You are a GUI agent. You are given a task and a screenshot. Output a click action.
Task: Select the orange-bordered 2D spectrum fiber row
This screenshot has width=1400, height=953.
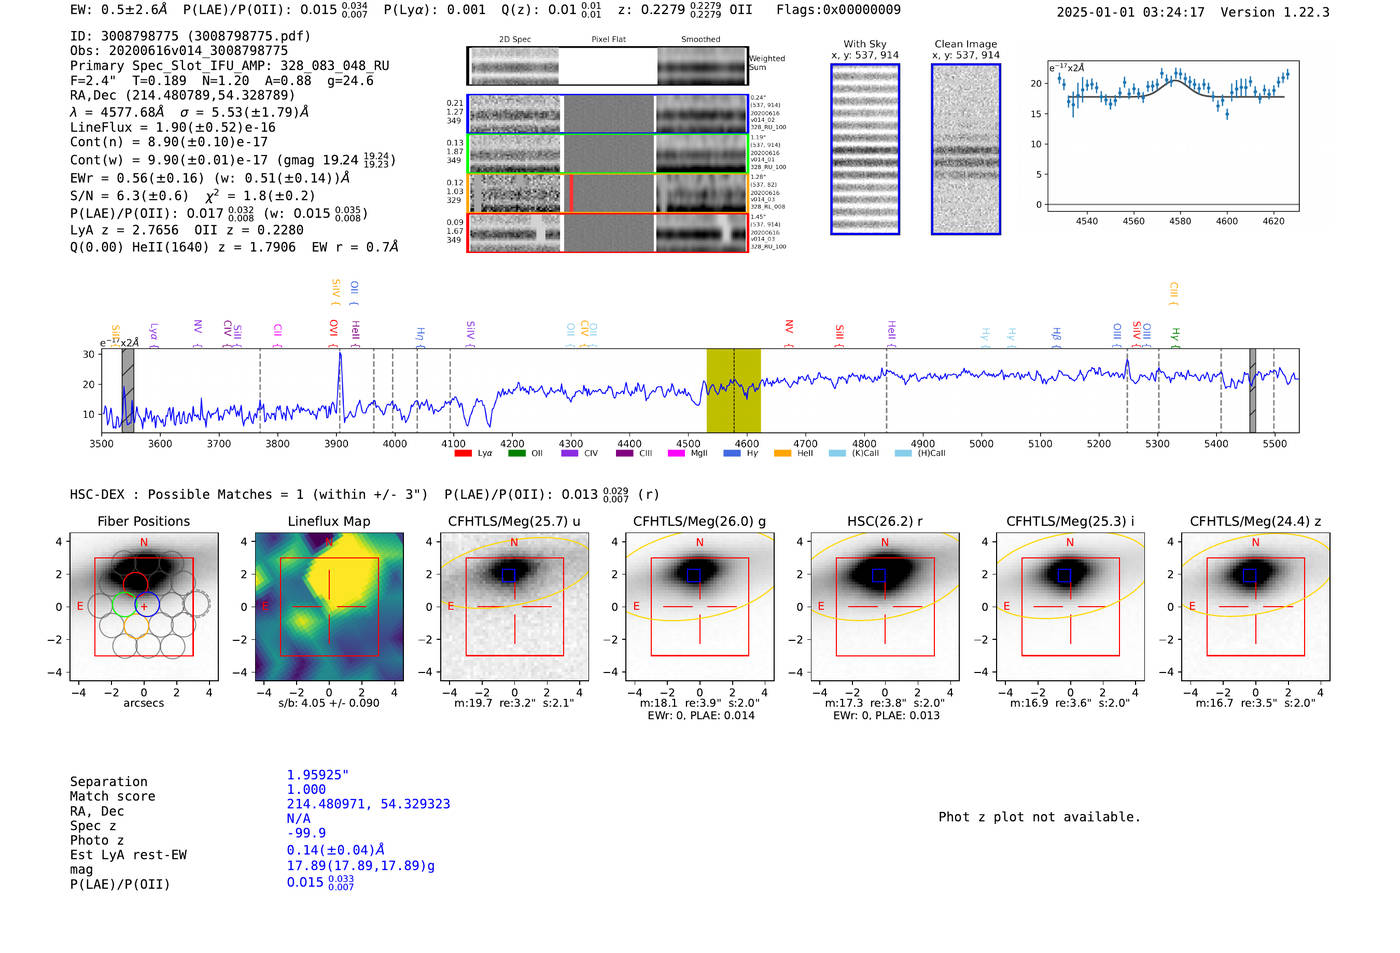pos(607,193)
